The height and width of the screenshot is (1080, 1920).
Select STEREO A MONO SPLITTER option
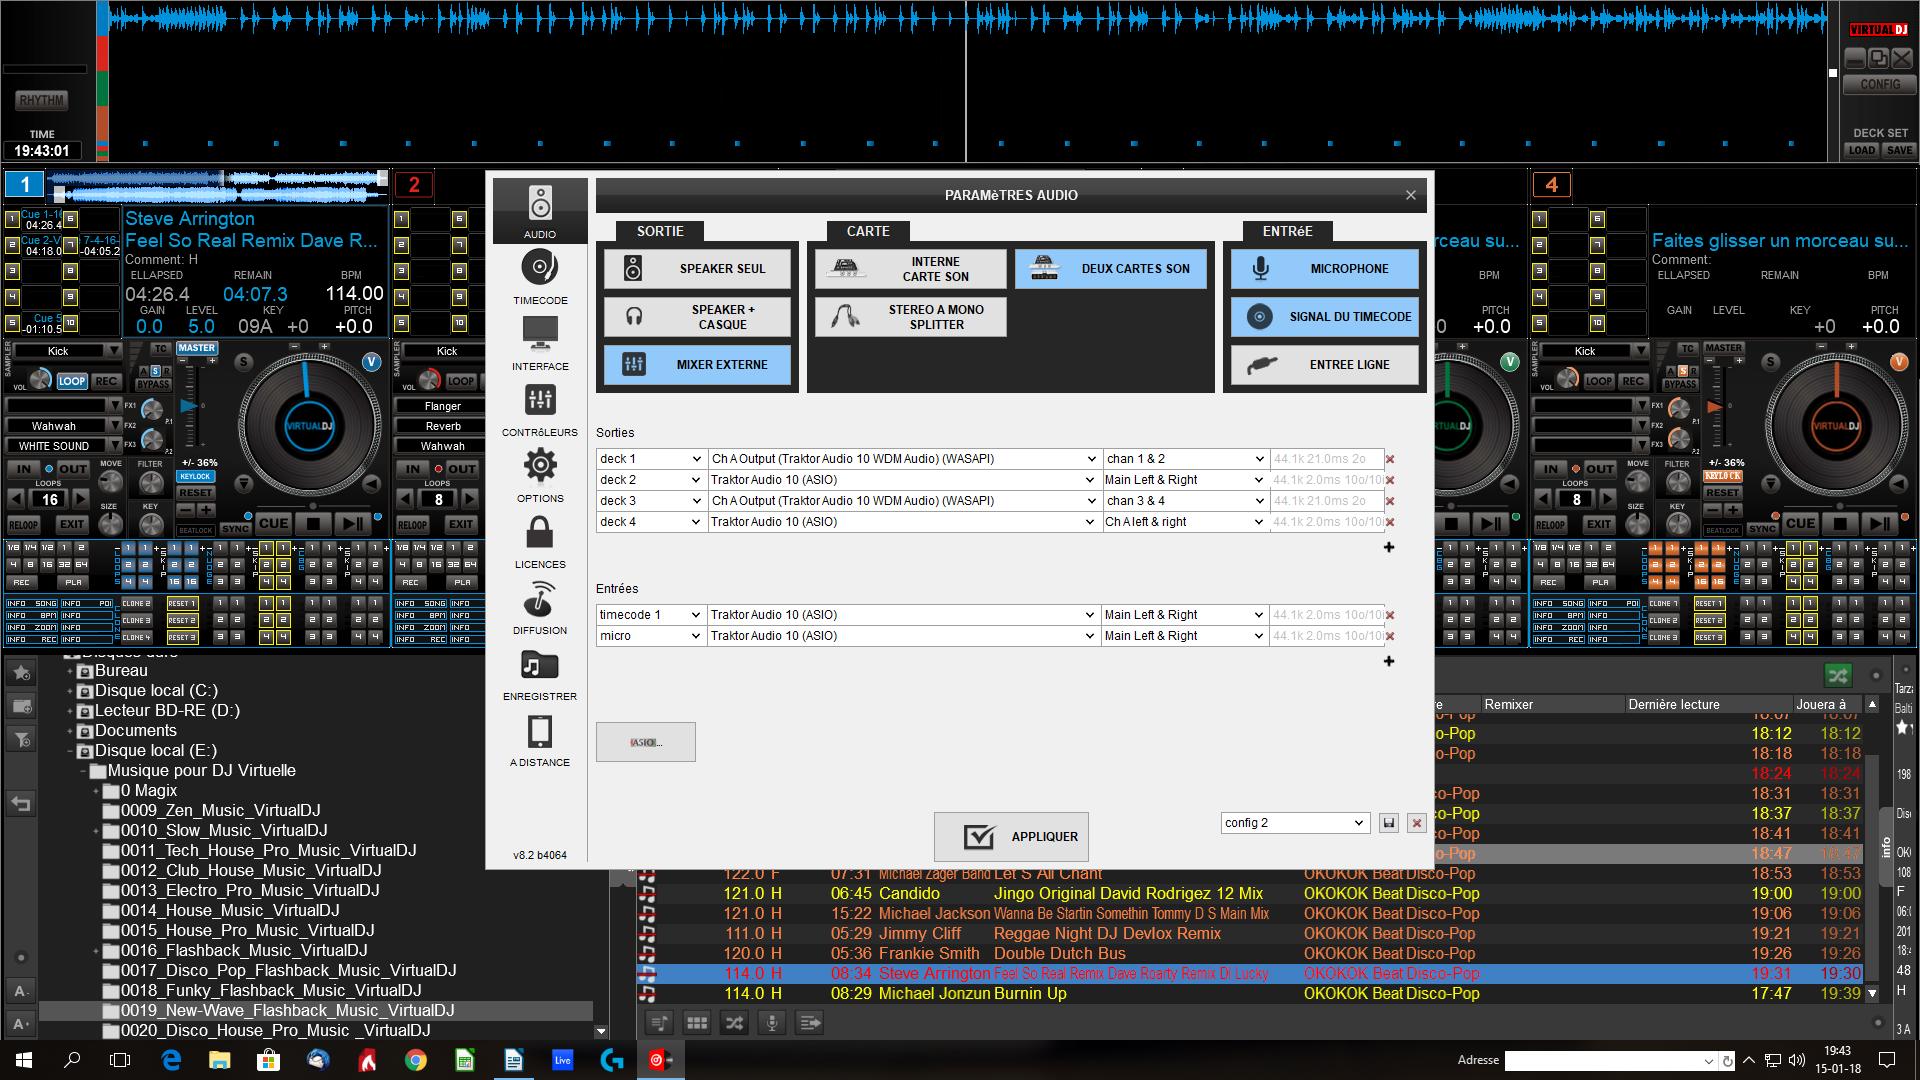coord(910,317)
